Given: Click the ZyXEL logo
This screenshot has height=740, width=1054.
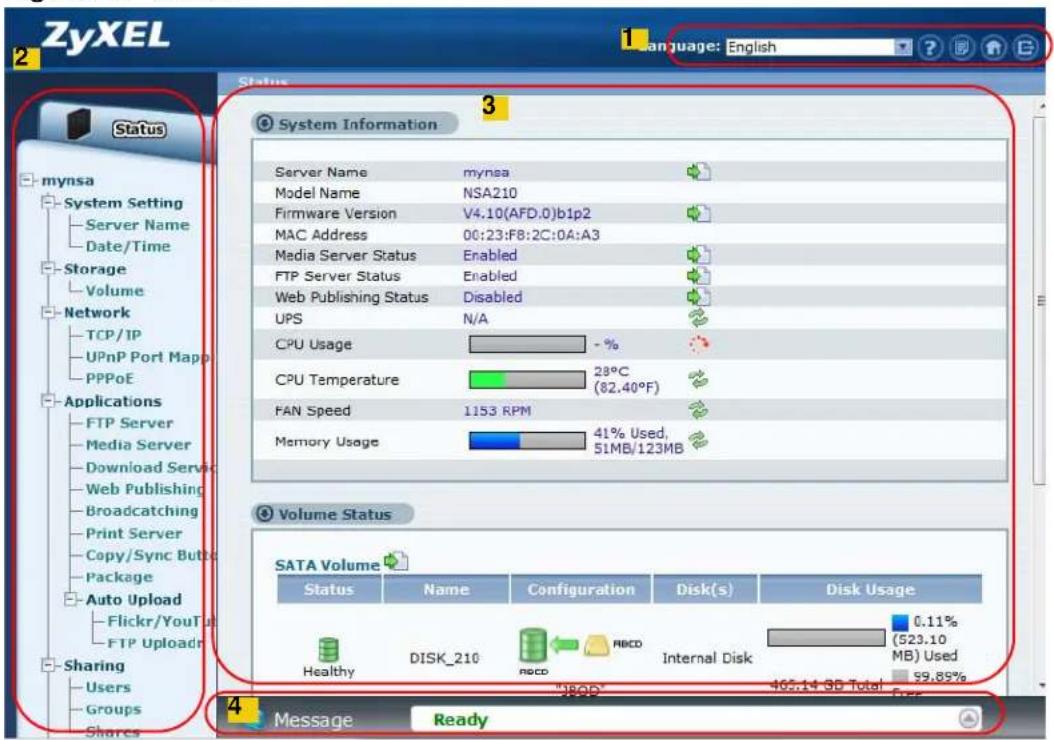Looking at the screenshot, I should pyautogui.click(x=106, y=36).
